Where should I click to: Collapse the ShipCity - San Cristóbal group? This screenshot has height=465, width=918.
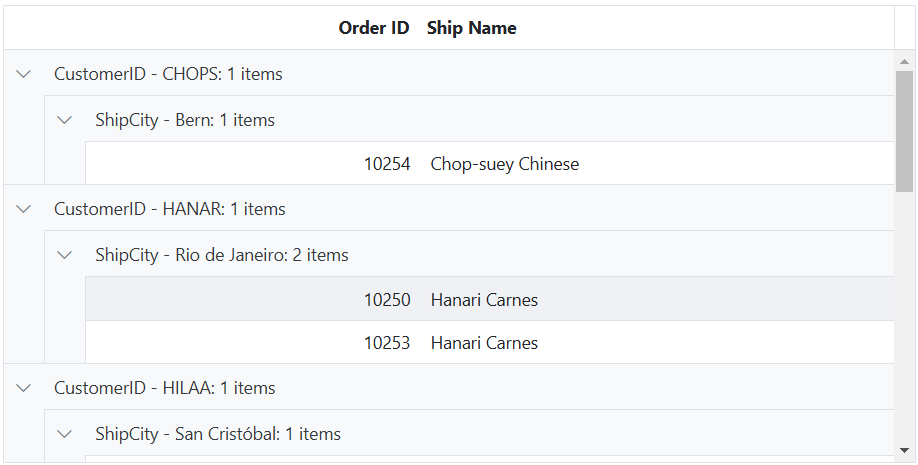[x=64, y=434]
